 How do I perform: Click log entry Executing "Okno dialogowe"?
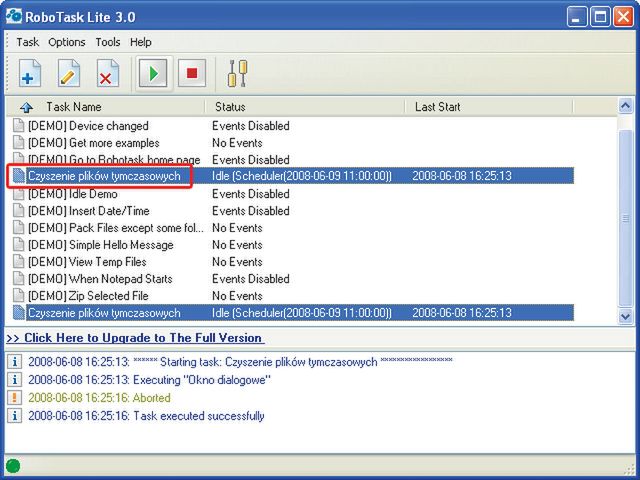click(x=149, y=380)
